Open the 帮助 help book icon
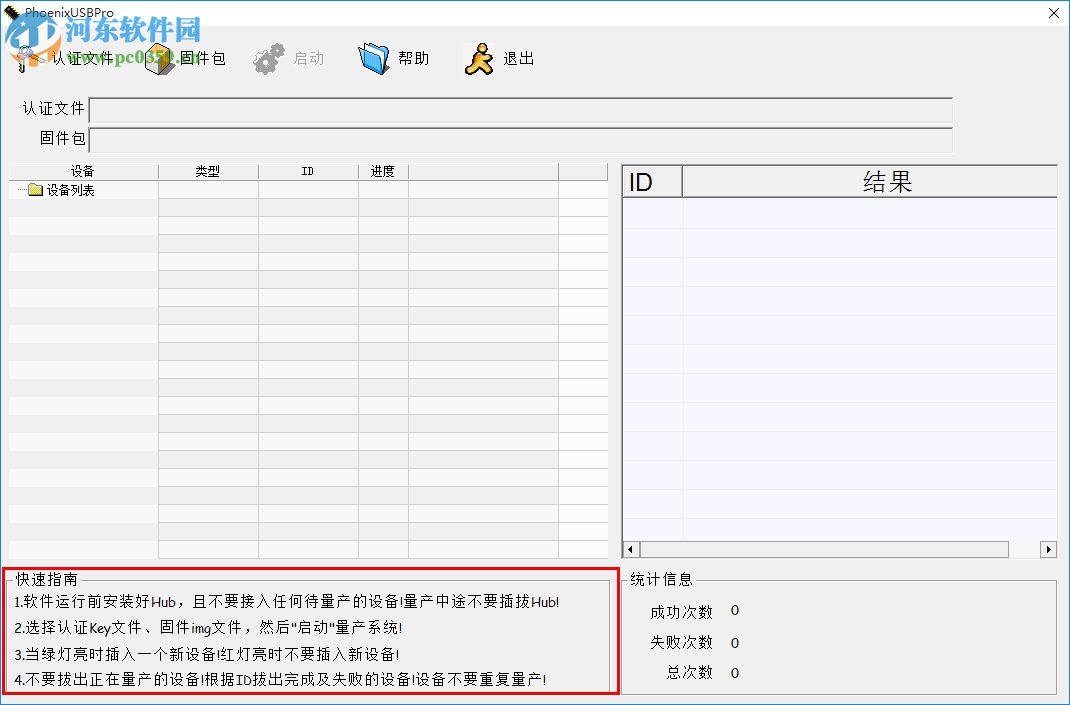 click(x=375, y=57)
